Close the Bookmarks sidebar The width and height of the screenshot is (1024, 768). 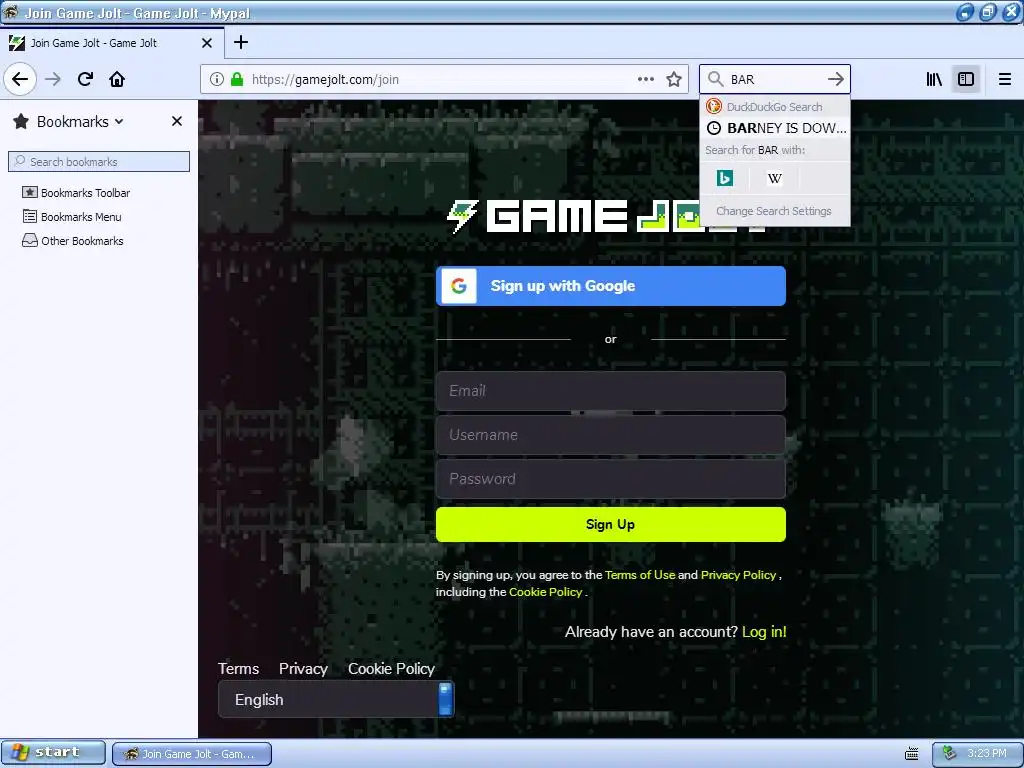coord(176,121)
